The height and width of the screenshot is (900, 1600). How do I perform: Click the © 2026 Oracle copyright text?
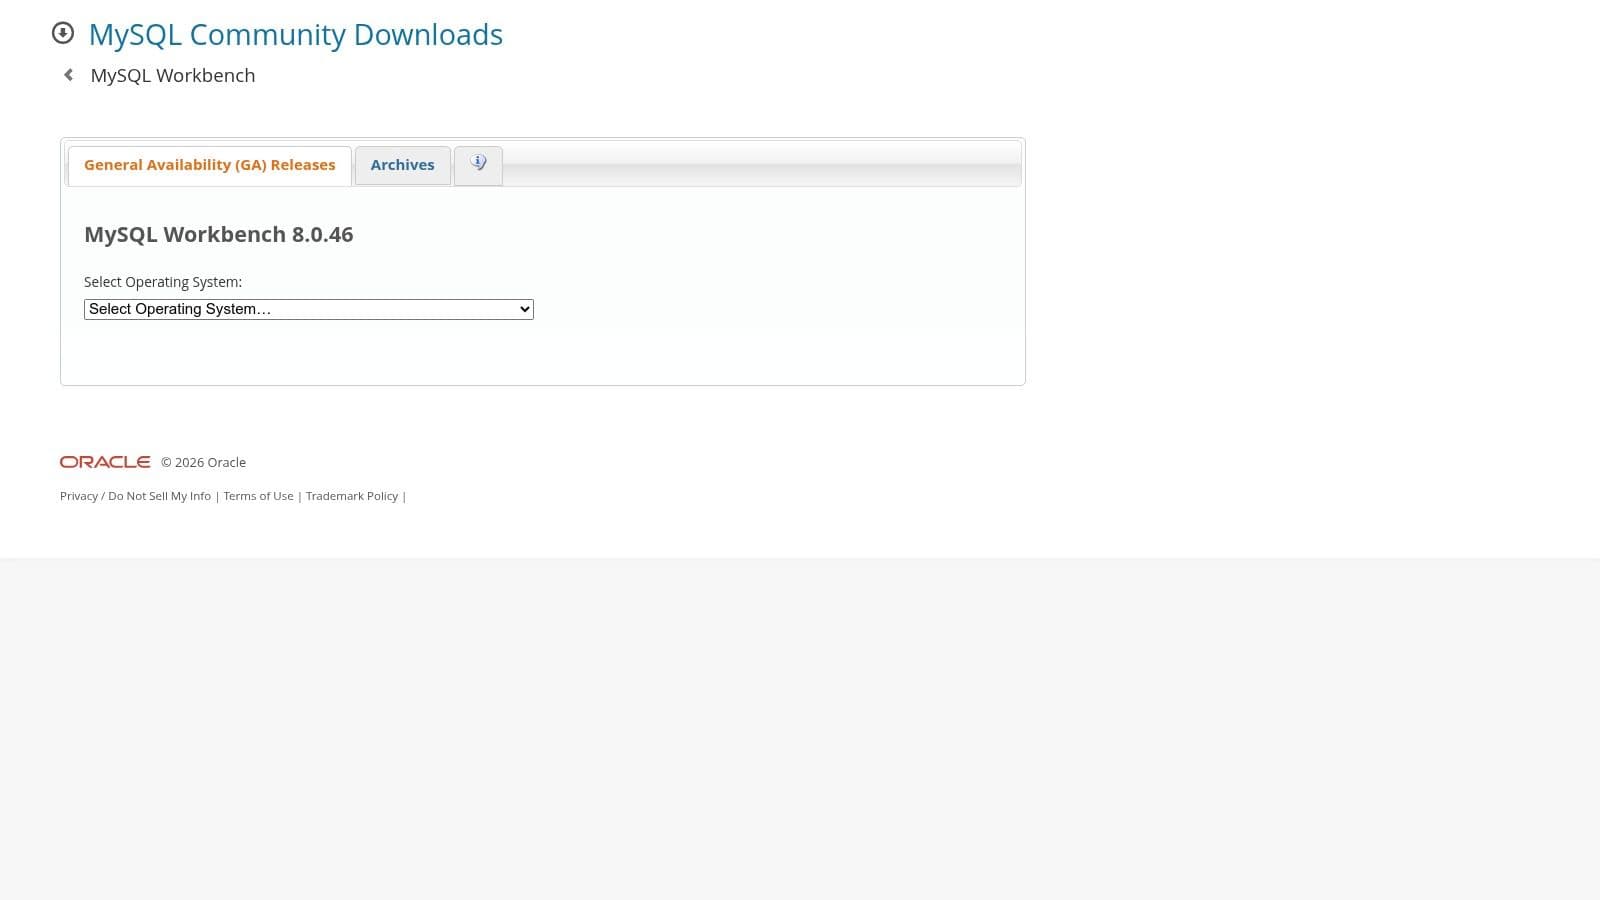coord(203,462)
